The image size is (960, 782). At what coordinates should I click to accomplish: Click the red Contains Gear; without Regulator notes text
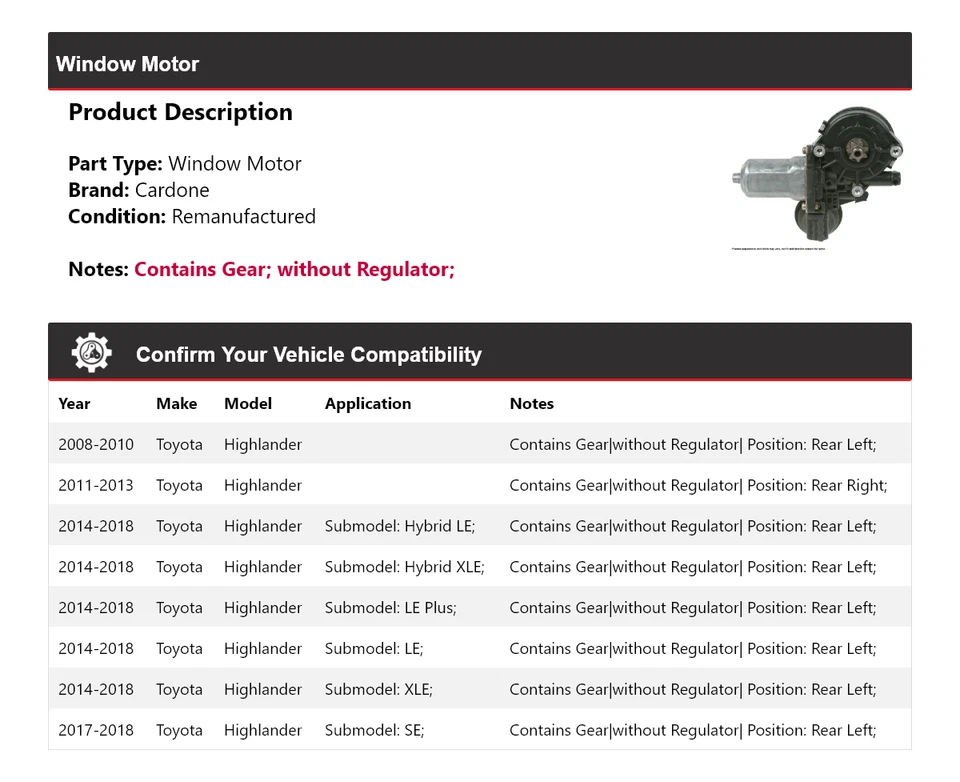coord(294,269)
